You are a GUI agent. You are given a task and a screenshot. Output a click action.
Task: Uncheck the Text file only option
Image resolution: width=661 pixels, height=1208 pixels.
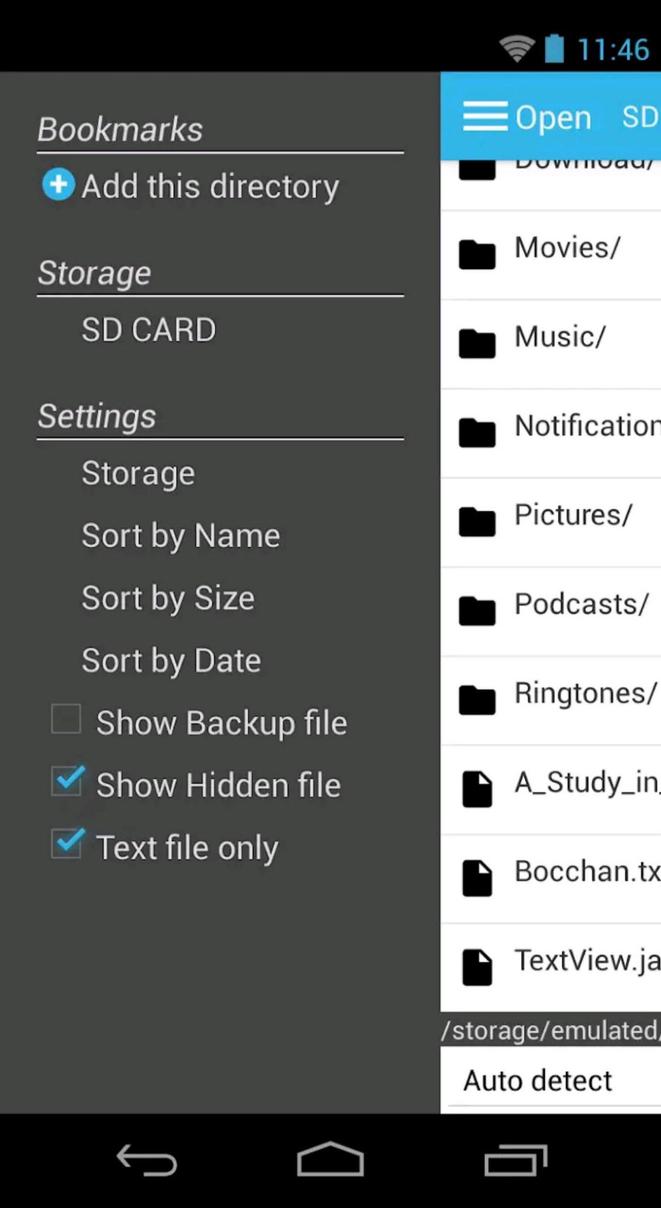point(65,845)
